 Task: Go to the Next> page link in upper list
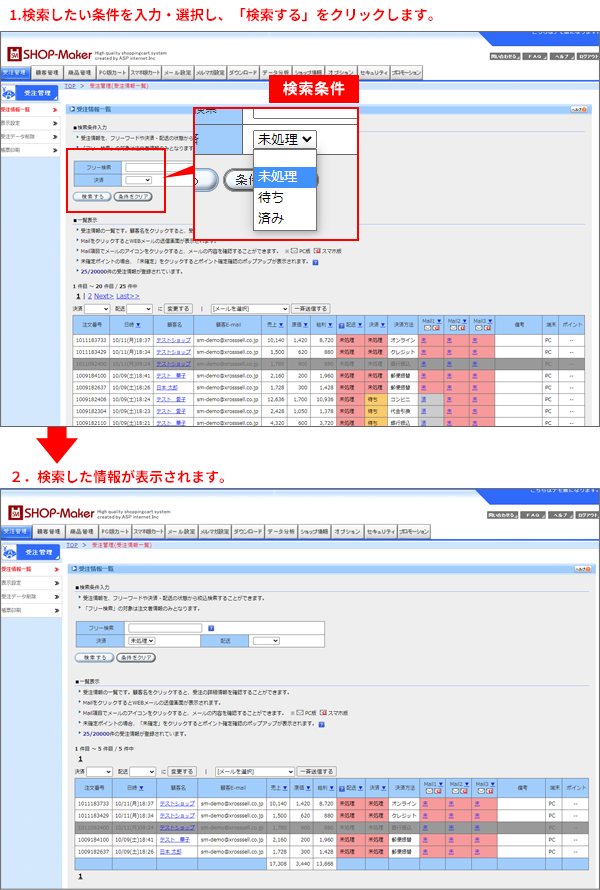[103, 297]
